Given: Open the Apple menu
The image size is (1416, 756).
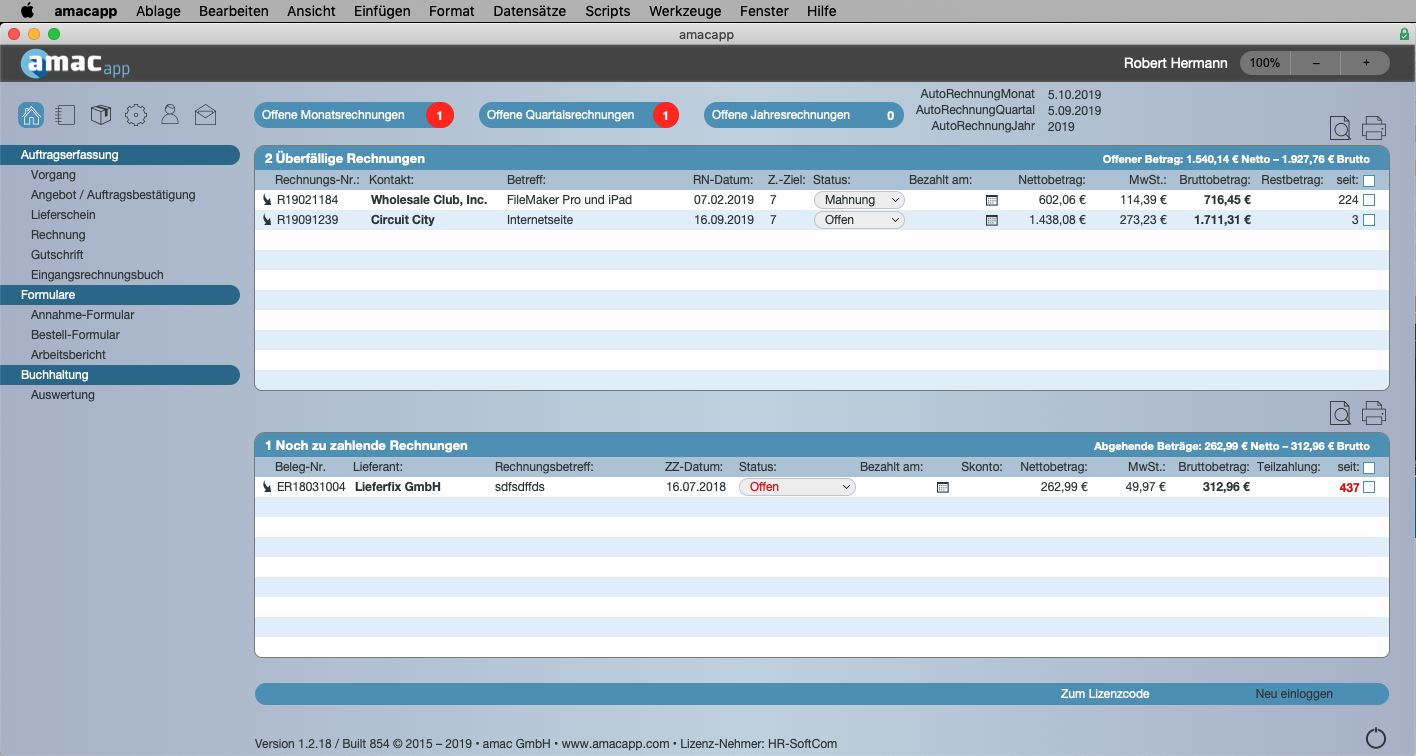Looking at the screenshot, I should (27, 11).
